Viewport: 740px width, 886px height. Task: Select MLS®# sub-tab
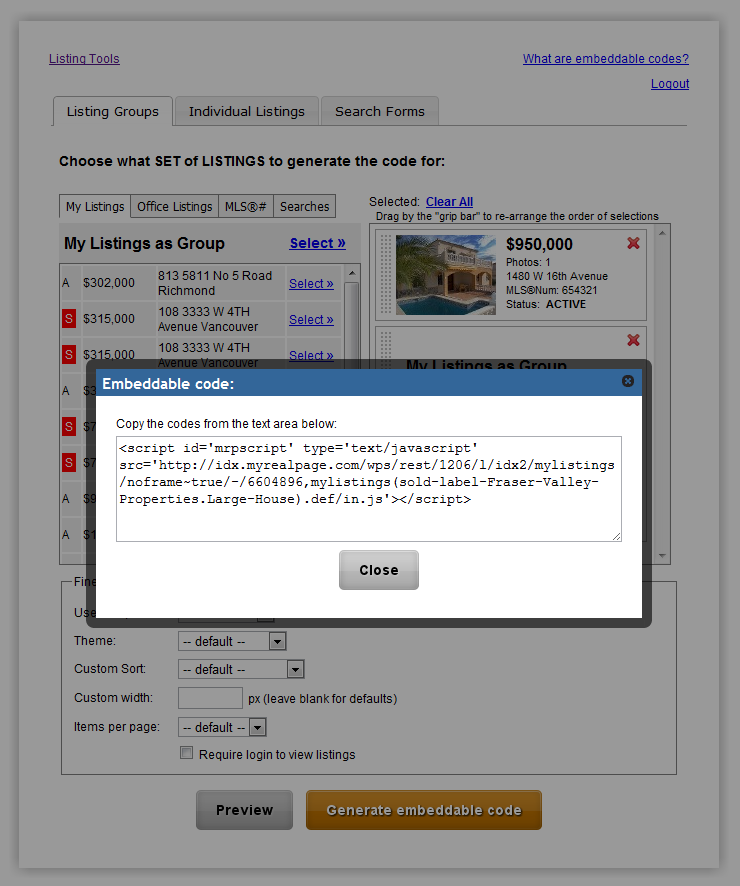[x=246, y=207]
